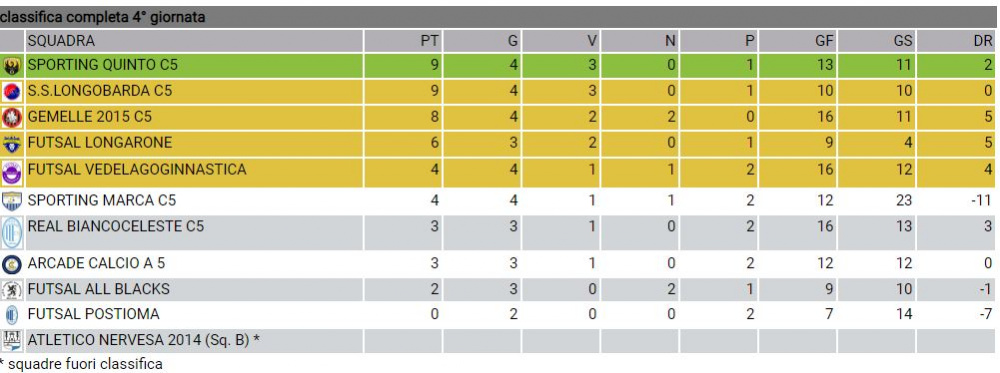
Task: Click the Arcade Calcio a 5 logo
Action: point(12,264)
